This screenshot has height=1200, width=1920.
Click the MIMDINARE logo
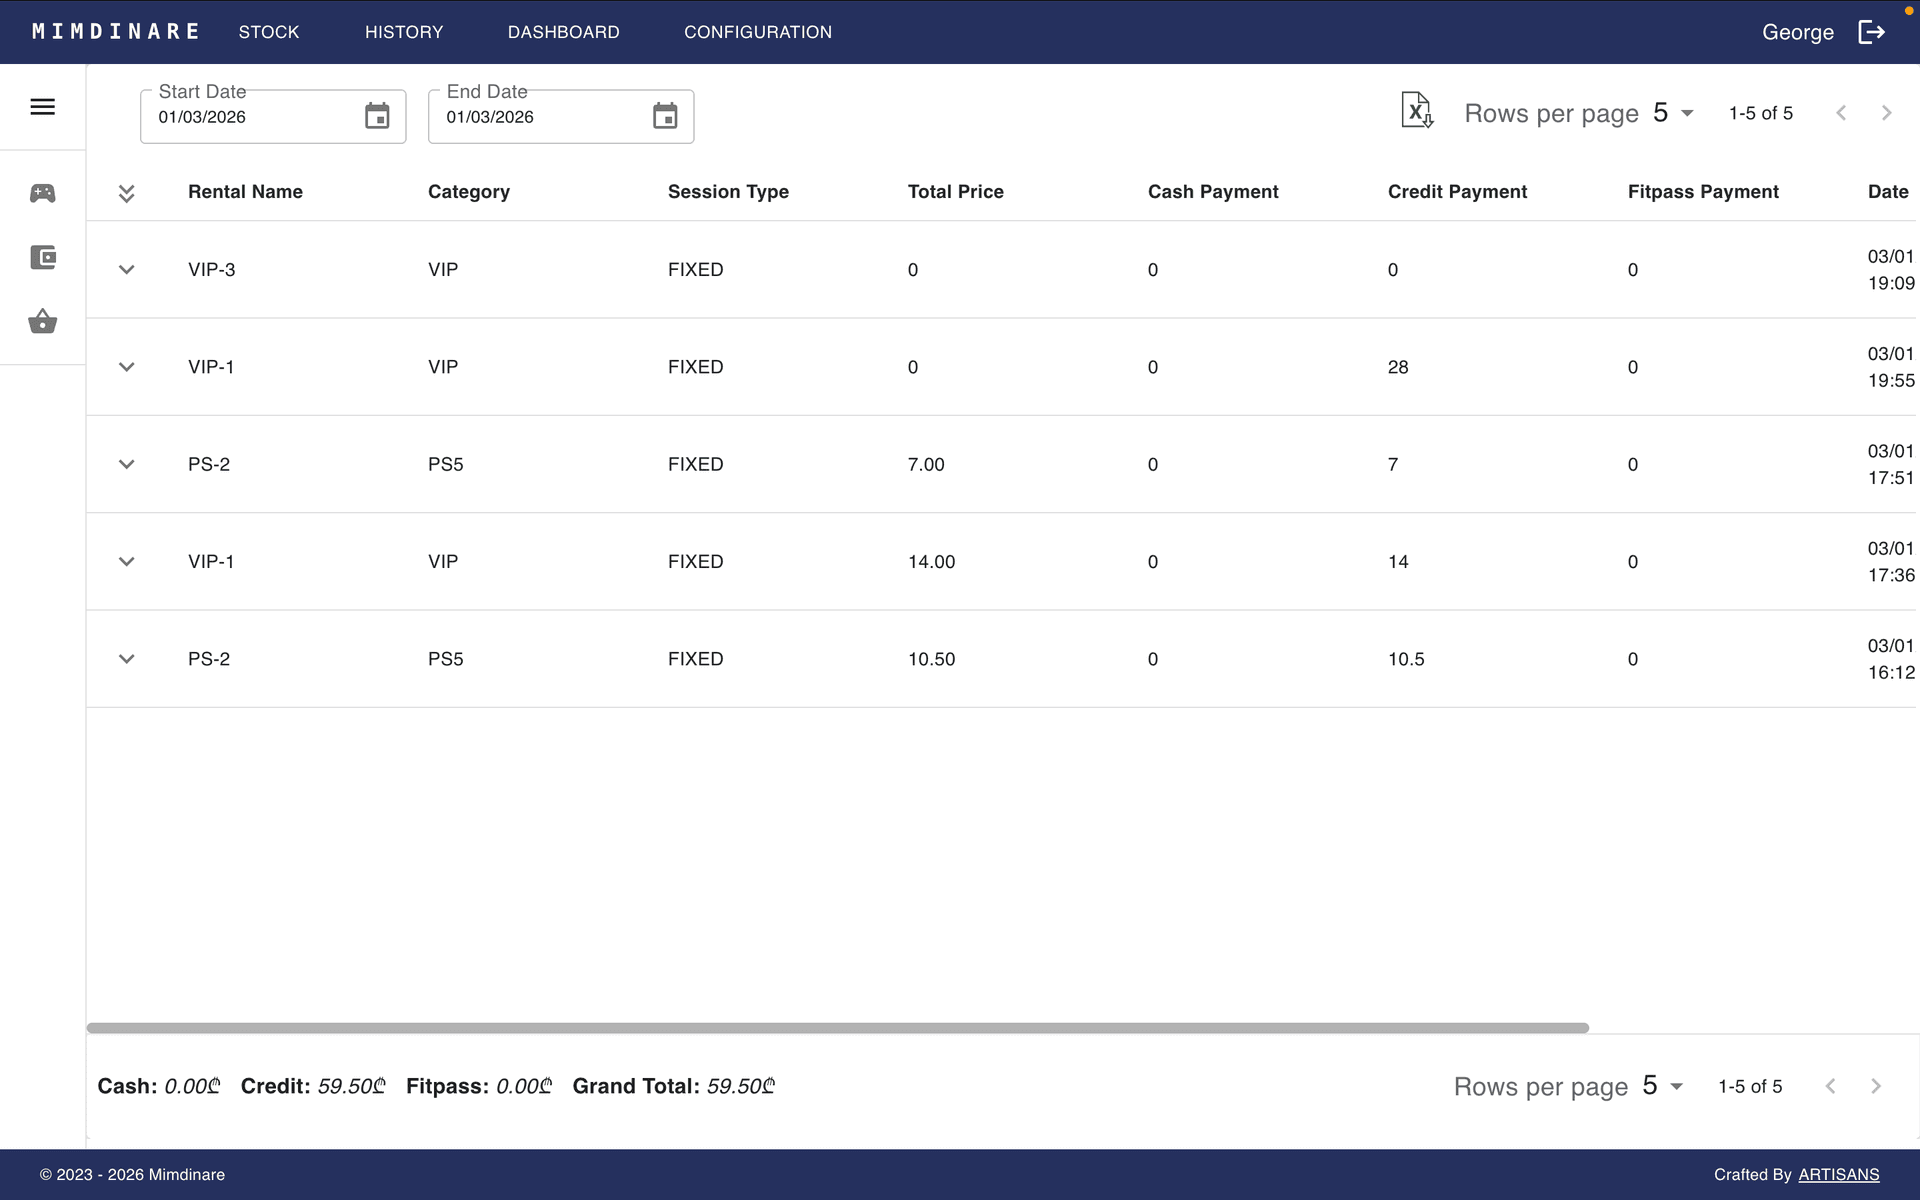115,32
